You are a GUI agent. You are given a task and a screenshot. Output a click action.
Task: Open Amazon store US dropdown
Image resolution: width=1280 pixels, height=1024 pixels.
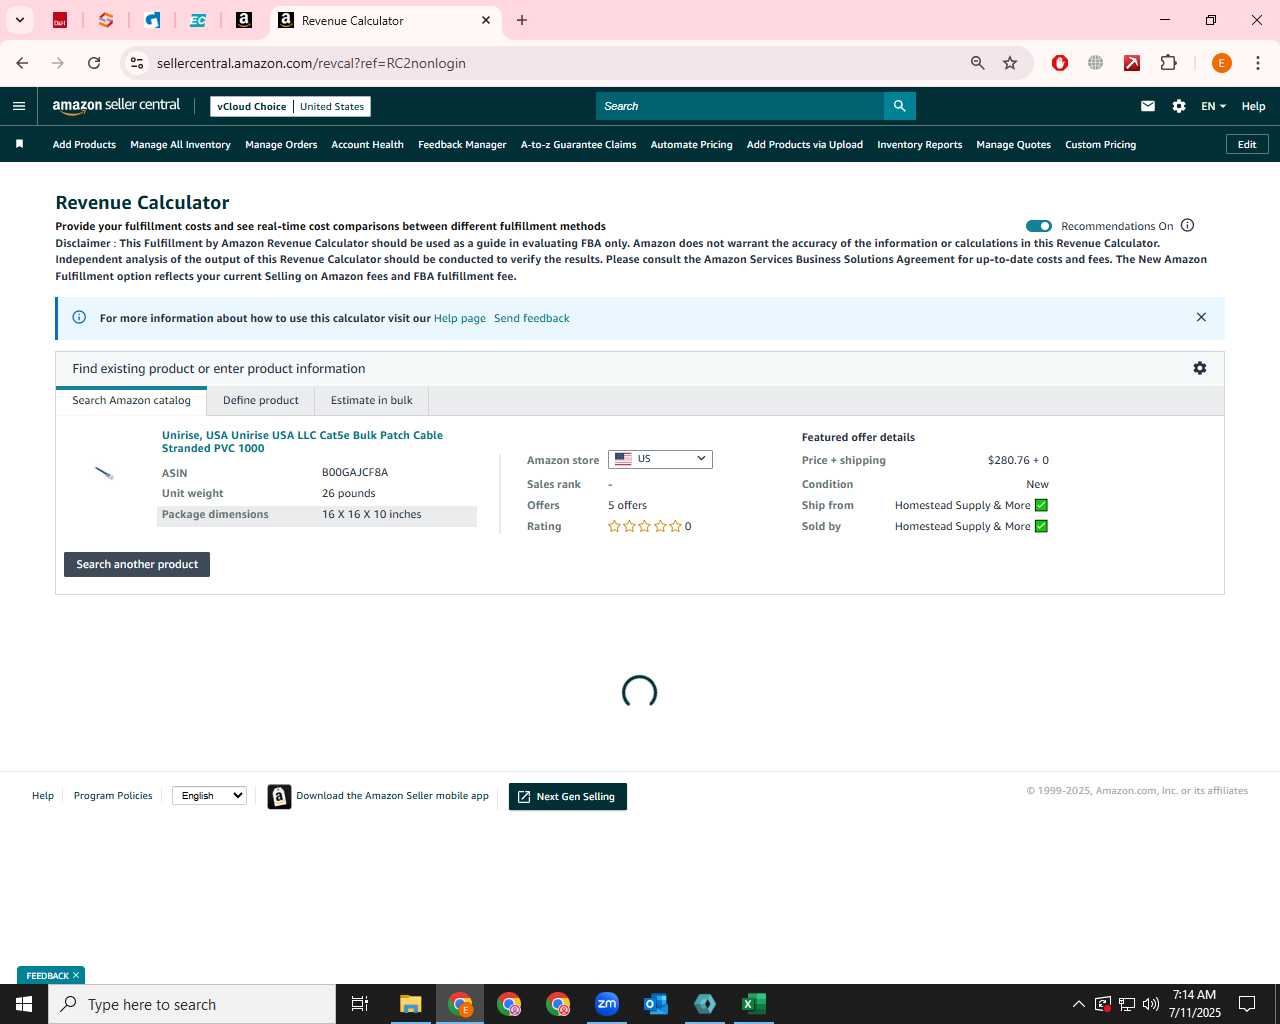(x=660, y=459)
